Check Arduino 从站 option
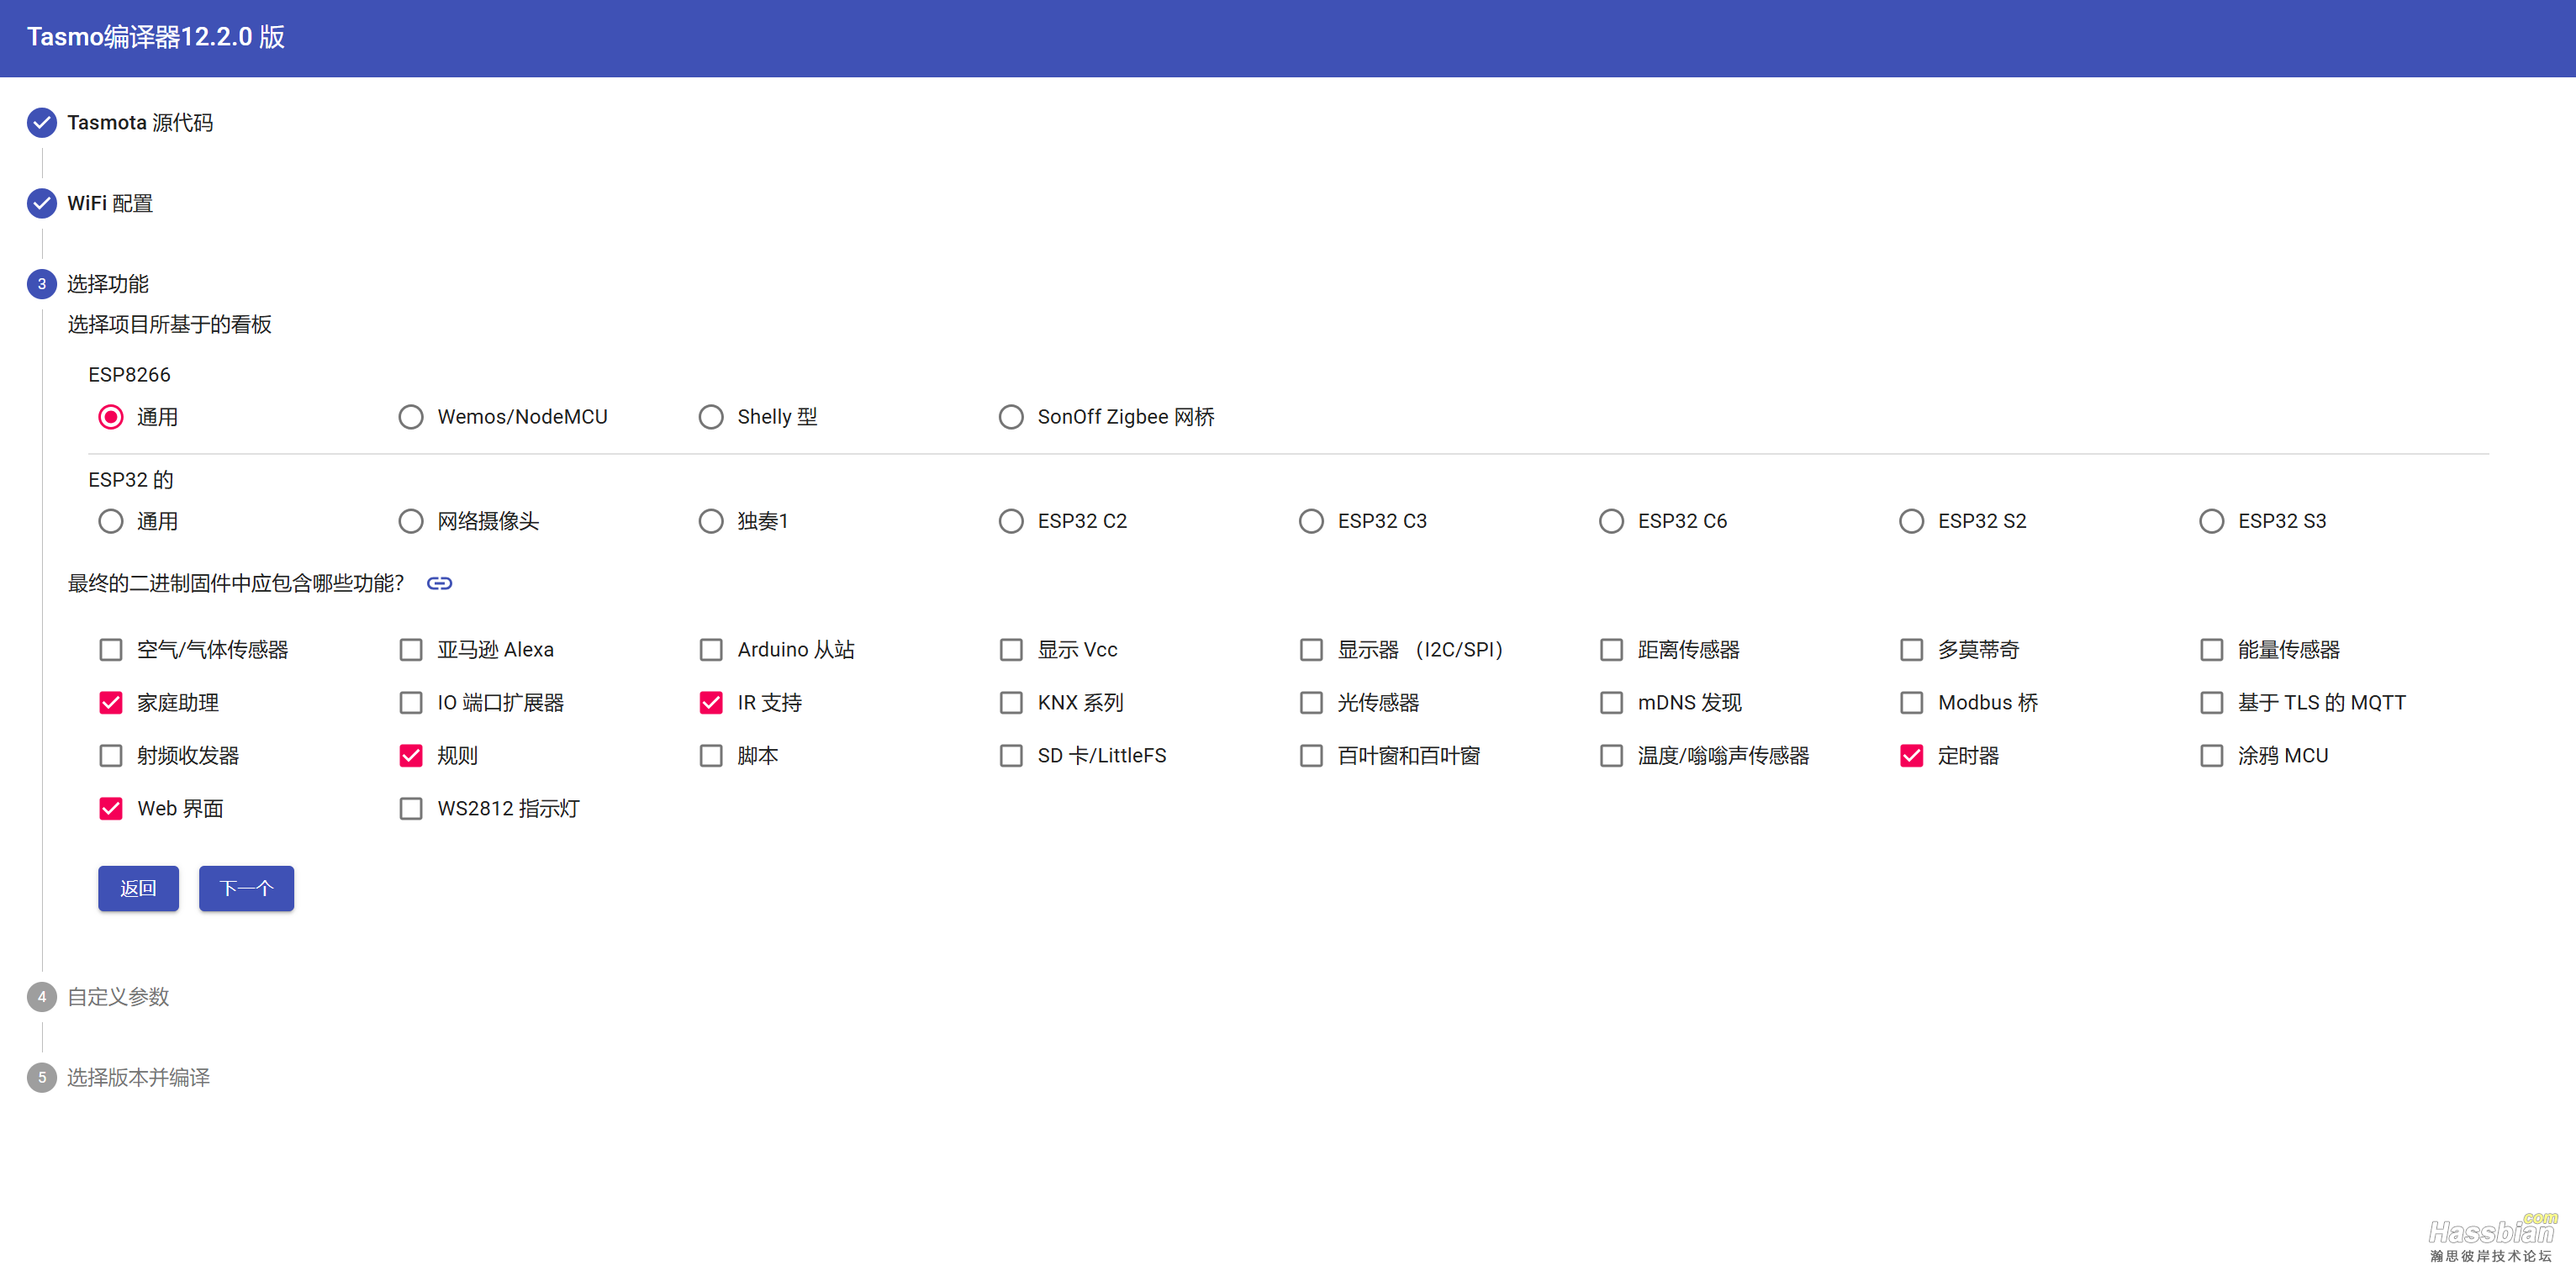This screenshot has width=2576, height=1271. click(711, 650)
